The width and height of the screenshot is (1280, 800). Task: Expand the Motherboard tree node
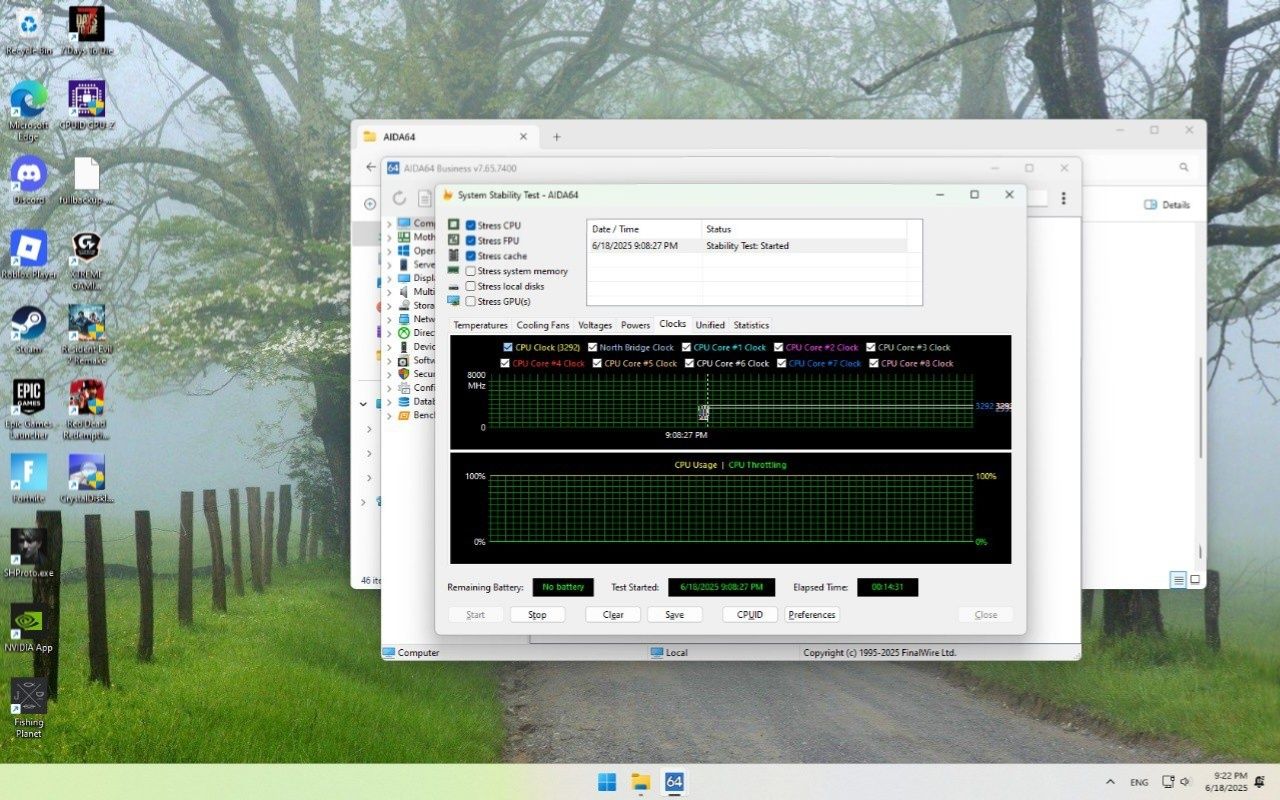(x=389, y=237)
